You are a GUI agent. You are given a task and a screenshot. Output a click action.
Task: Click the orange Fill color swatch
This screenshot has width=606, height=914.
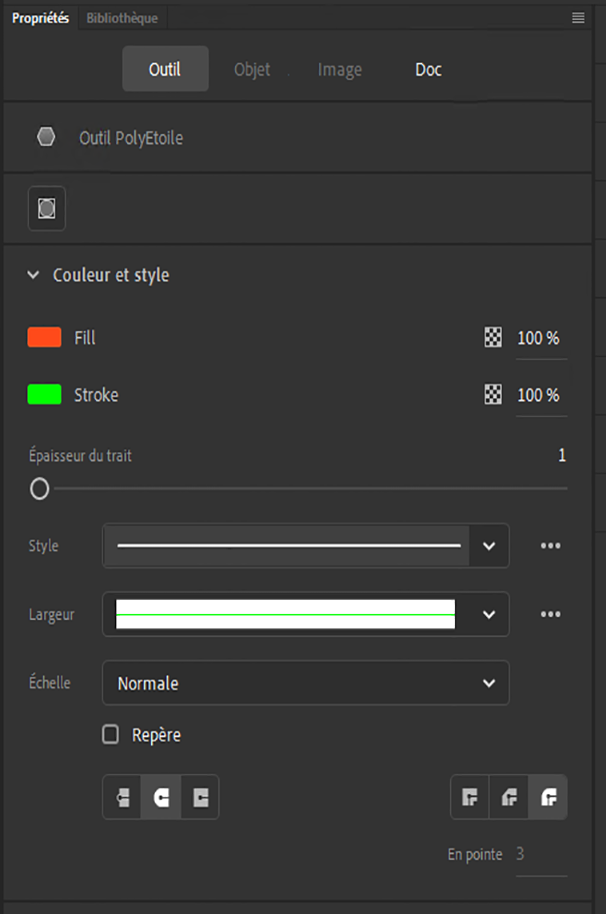pos(44,338)
